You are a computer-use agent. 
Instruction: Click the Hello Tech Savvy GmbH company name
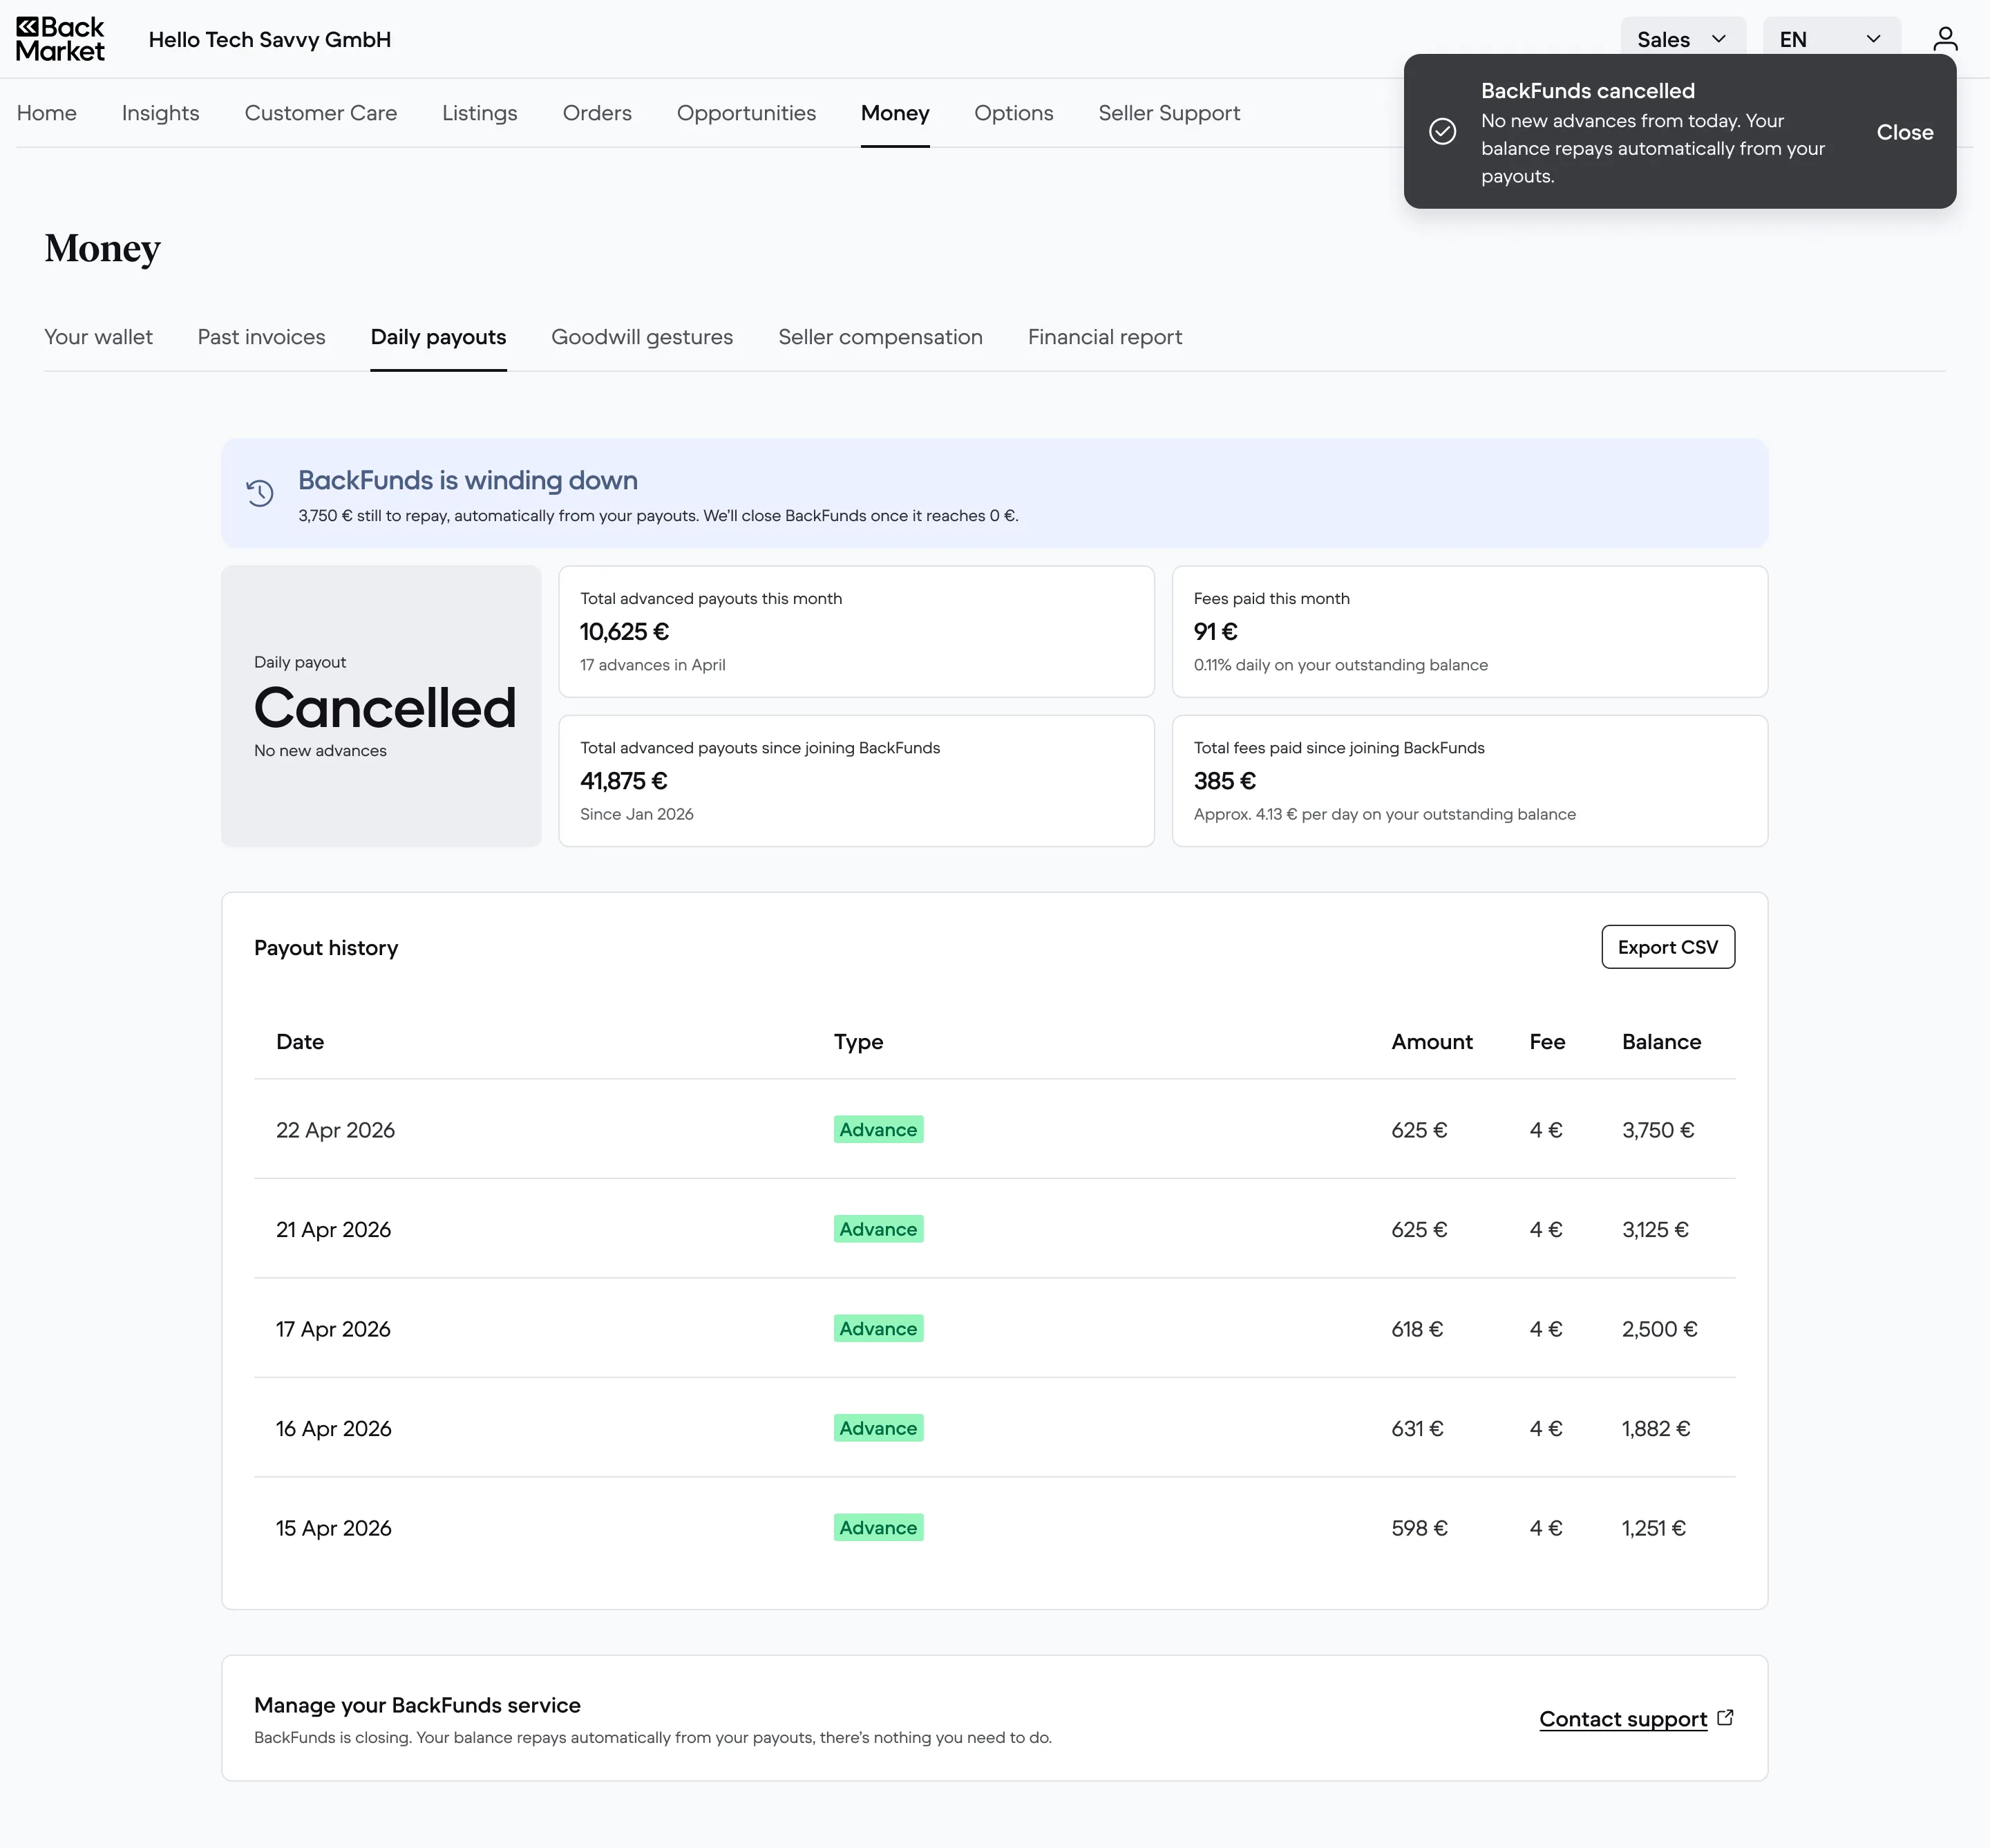click(270, 39)
